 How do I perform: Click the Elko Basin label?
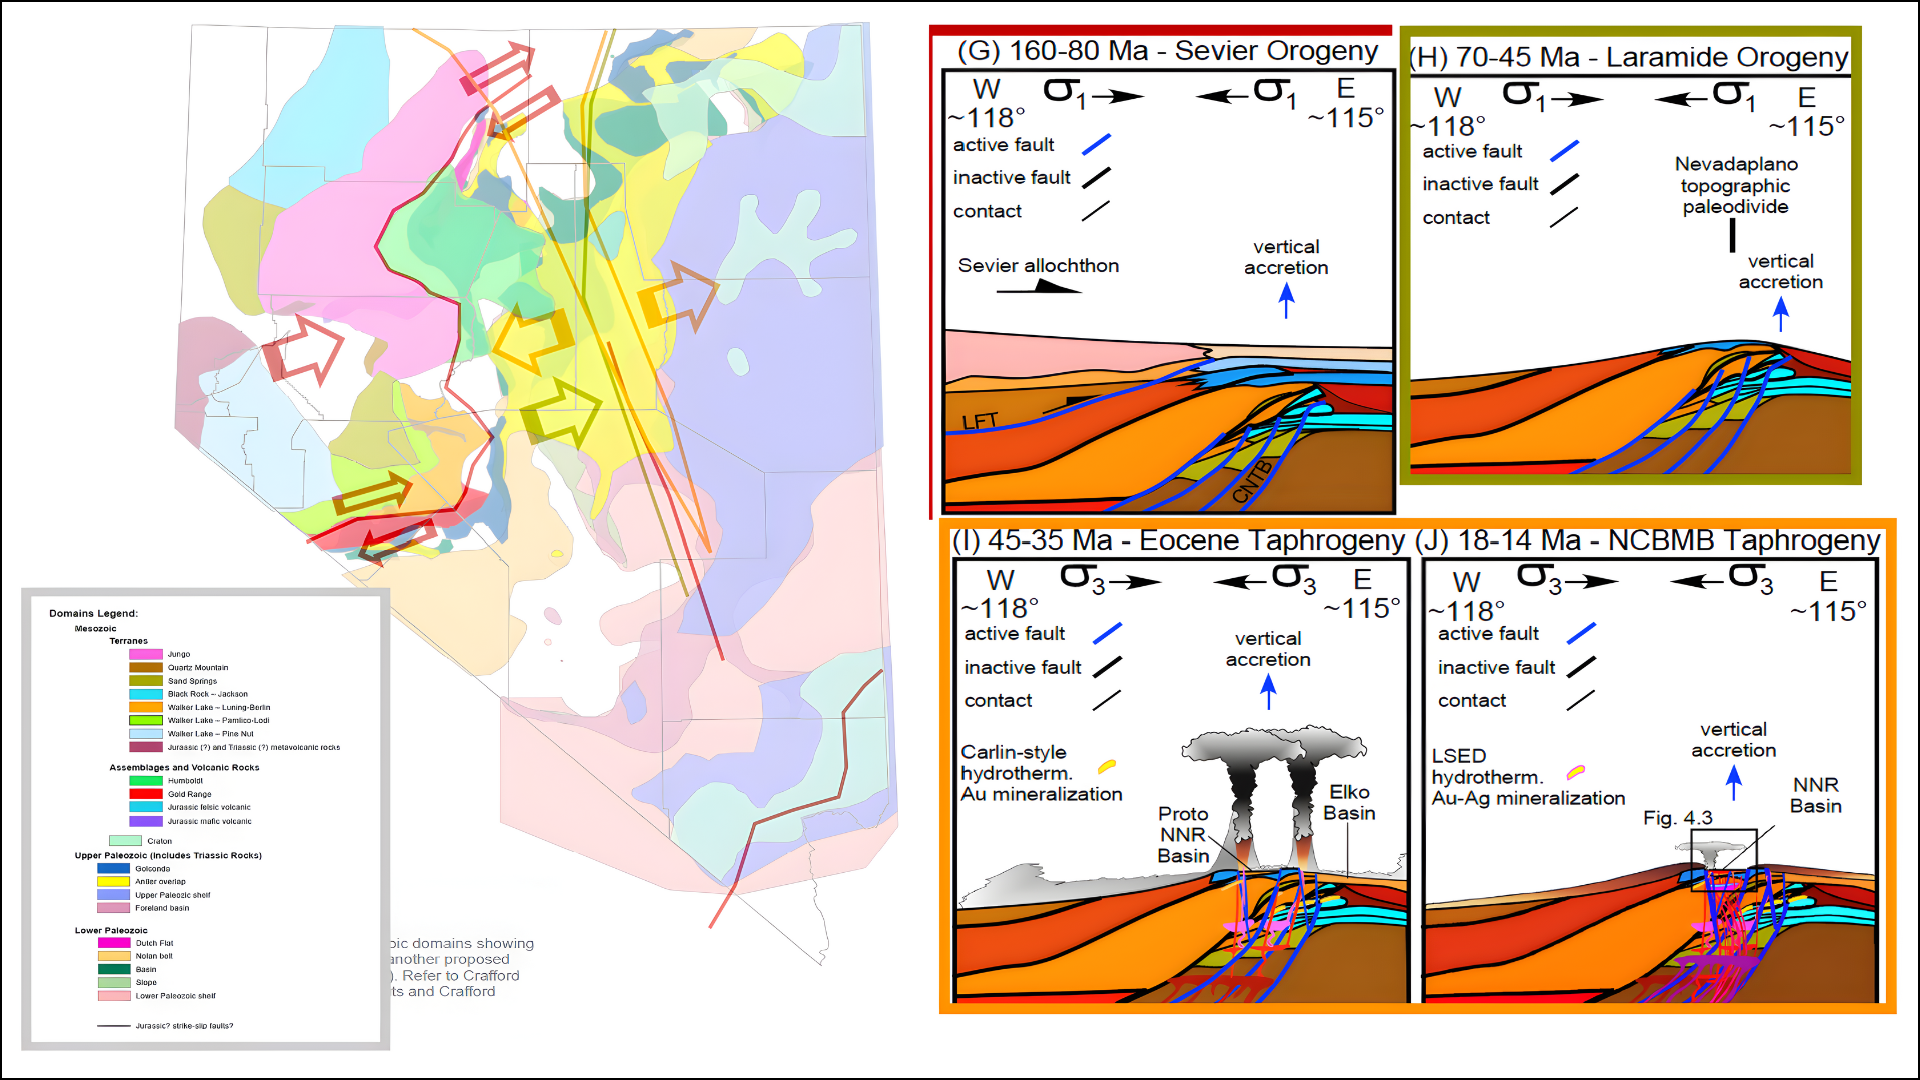pos(1349,802)
